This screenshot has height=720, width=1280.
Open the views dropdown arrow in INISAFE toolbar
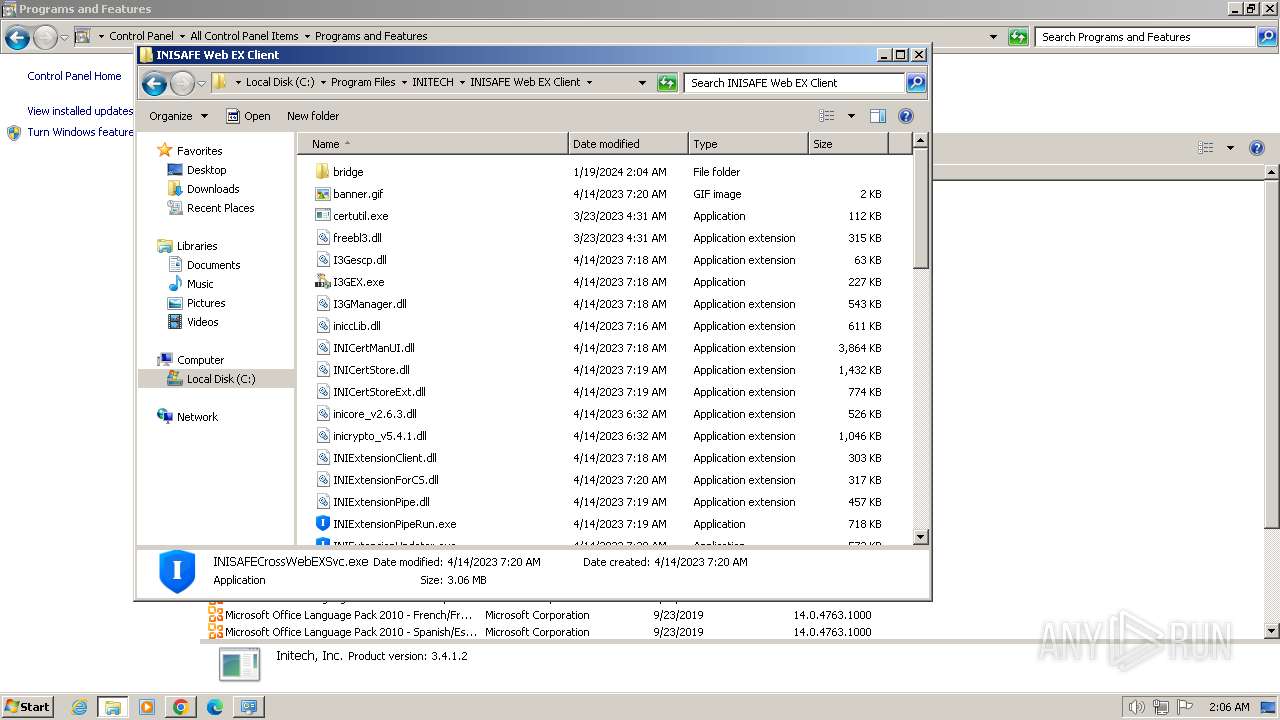851,116
